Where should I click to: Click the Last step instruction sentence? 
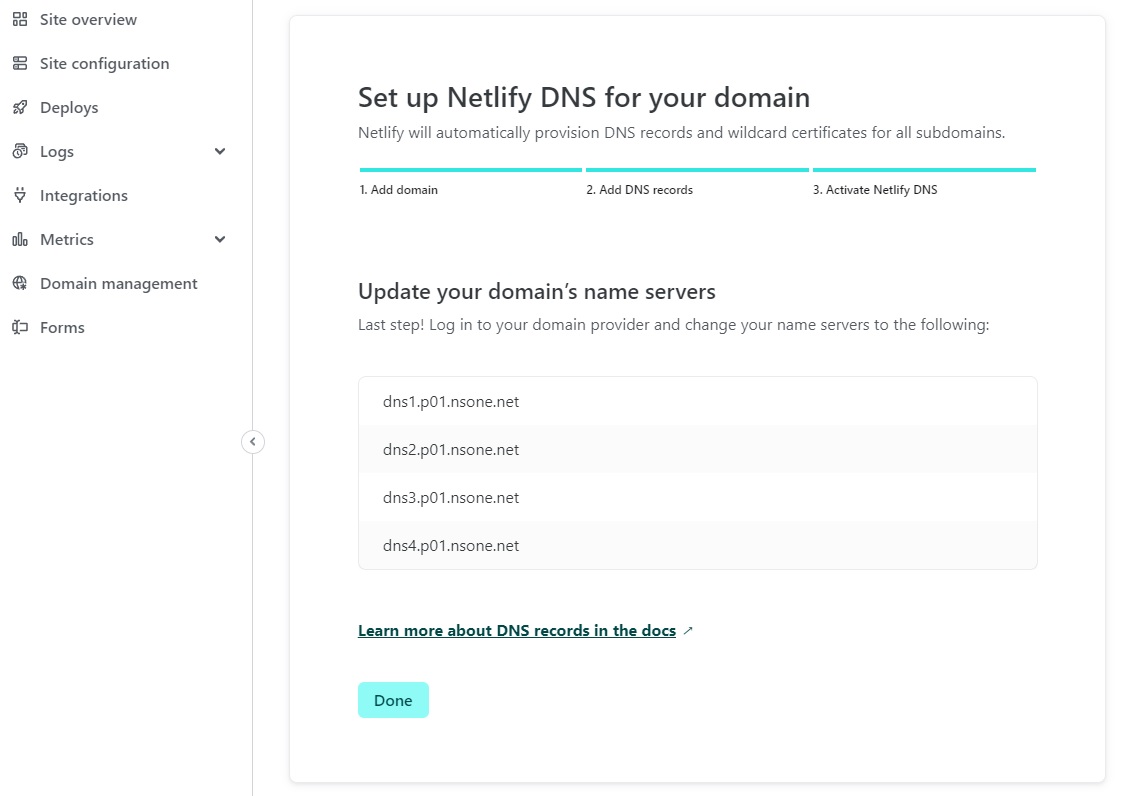point(673,325)
